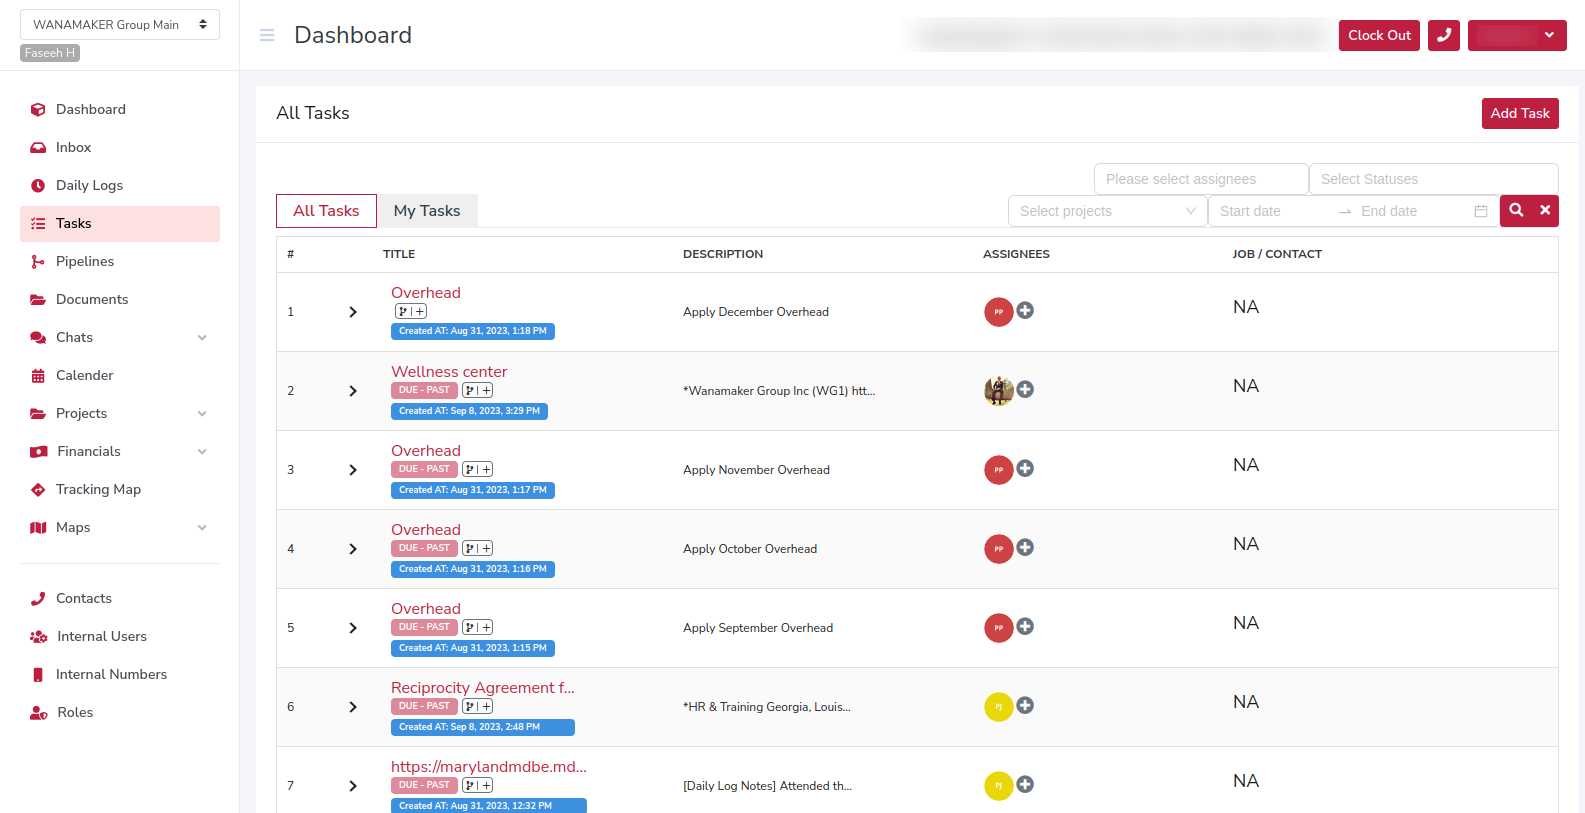The width and height of the screenshot is (1585, 813).
Task: Expand row 1 Overhead task details
Action: click(353, 312)
